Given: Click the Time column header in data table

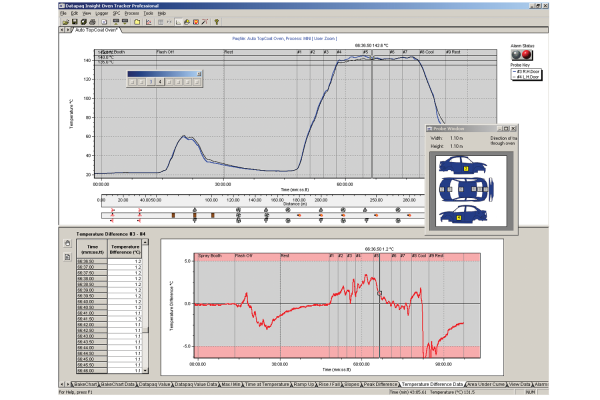Looking at the screenshot, I should pyautogui.click(x=91, y=250).
